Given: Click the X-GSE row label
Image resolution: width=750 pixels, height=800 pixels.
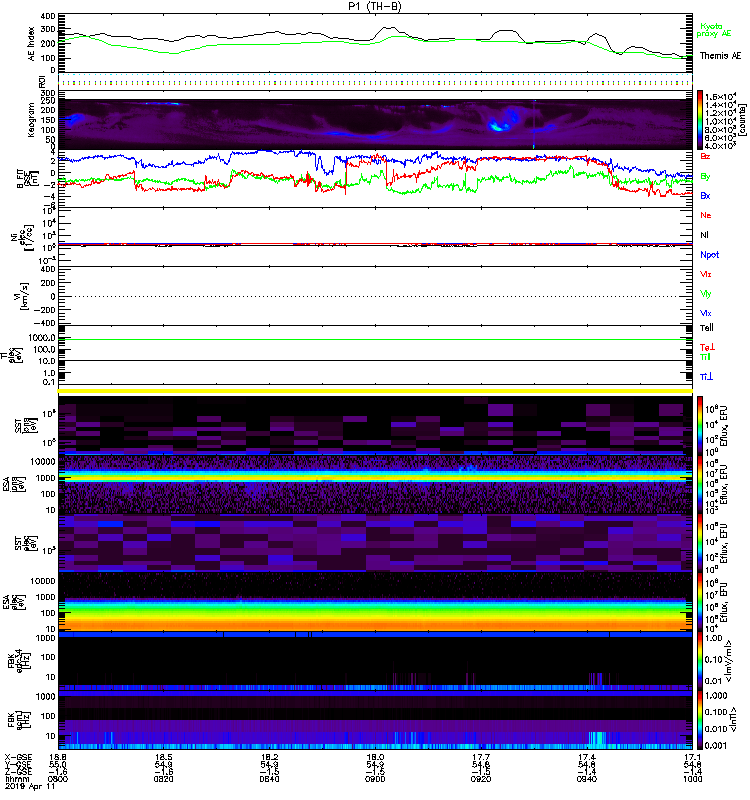Looking at the screenshot, I should pyautogui.click(x=18, y=757).
